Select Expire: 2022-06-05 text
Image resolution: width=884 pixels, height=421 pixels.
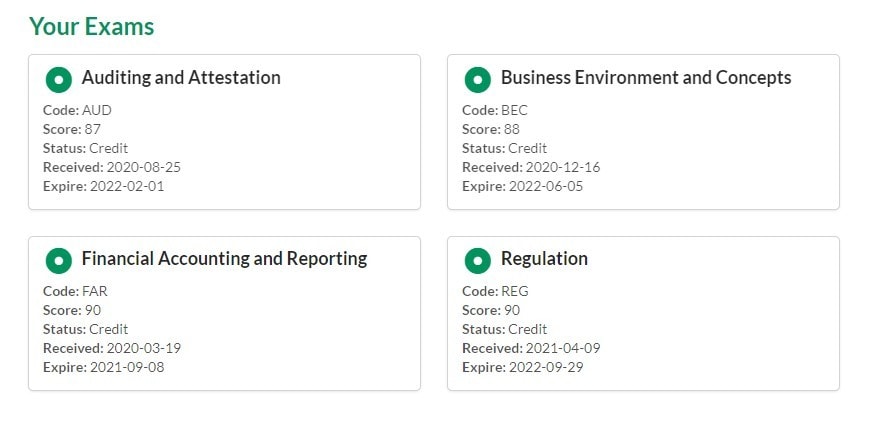click(522, 186)
